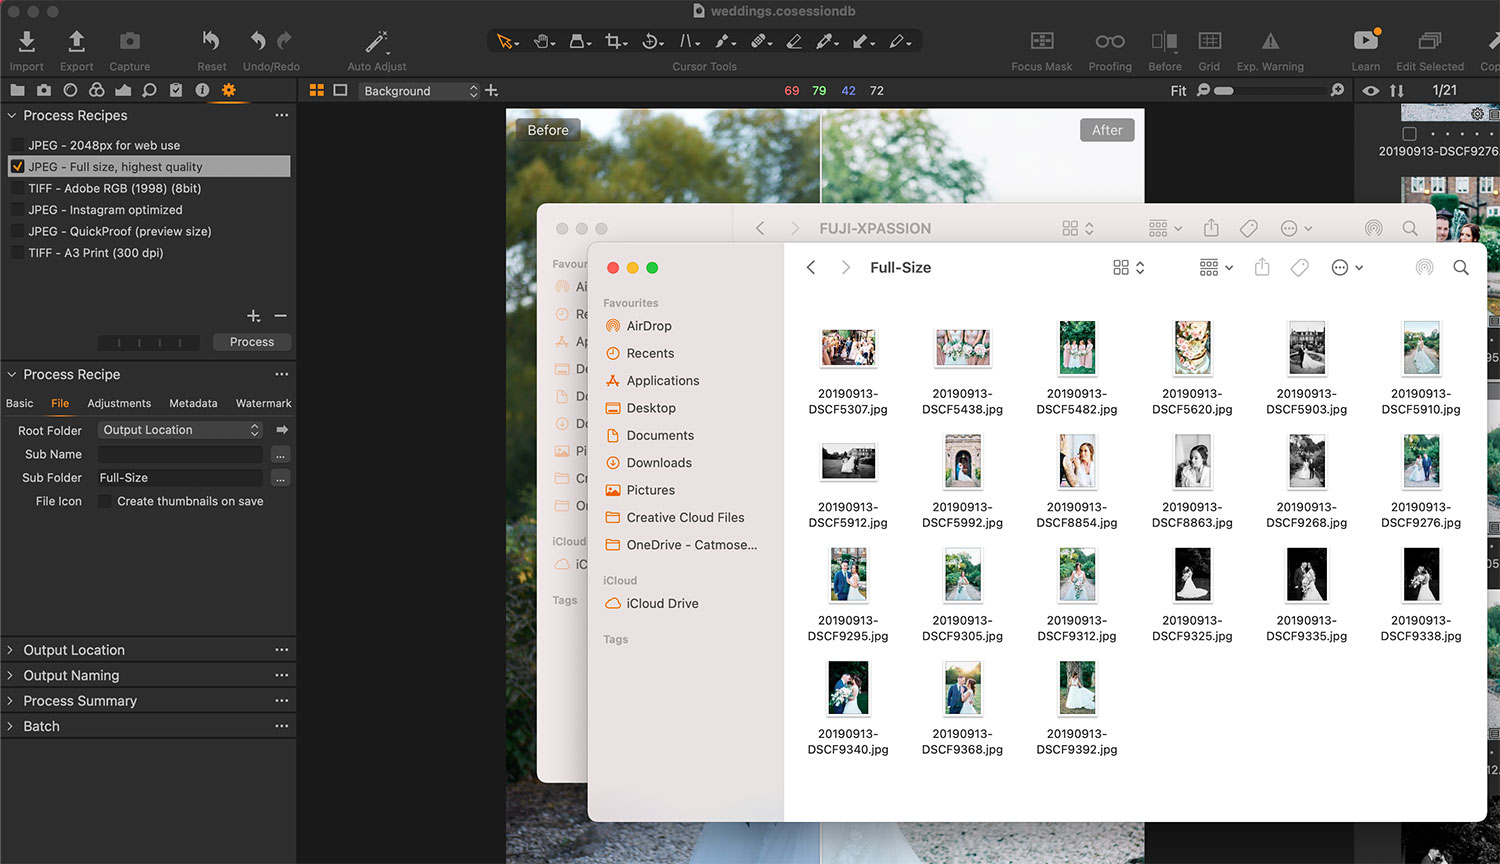Open the Learn video icon
The image size is (1500, 864).
[x=1366, y=40]
